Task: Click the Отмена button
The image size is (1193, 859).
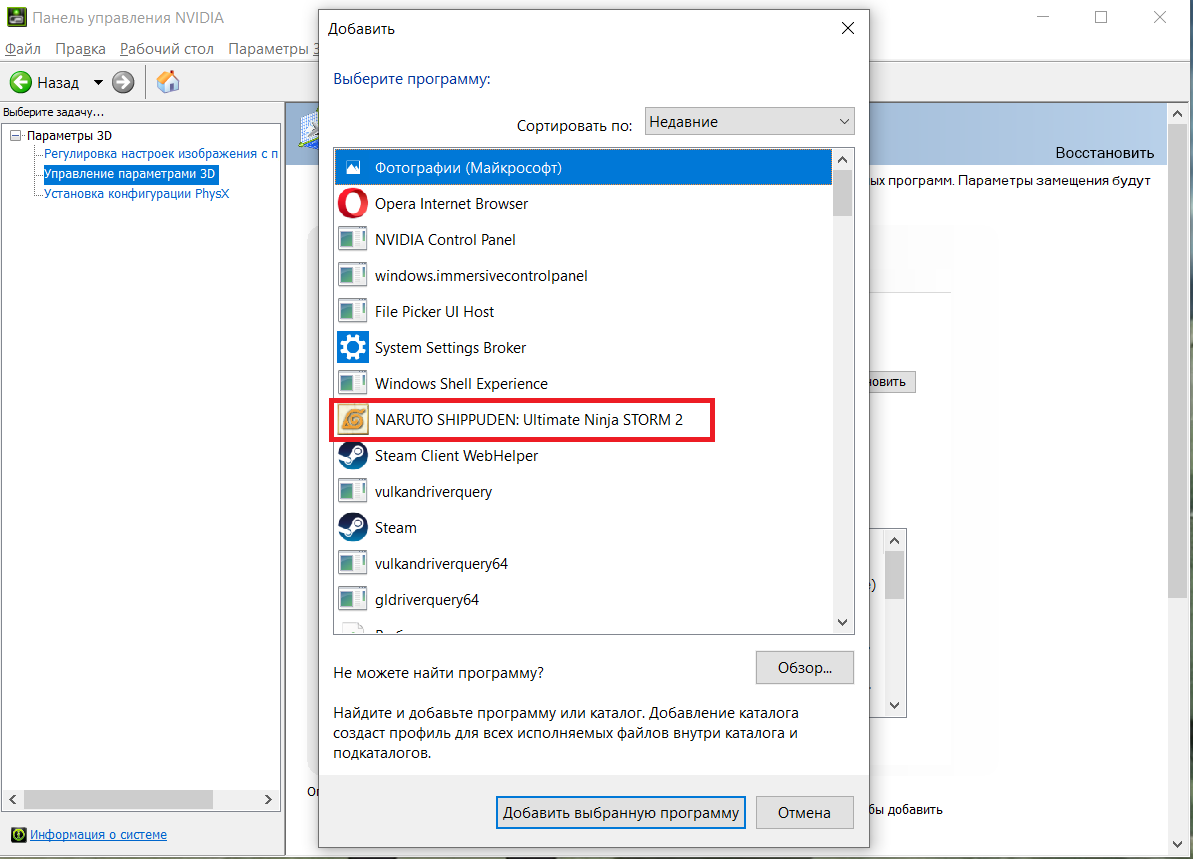Action: click(x=804, y=813)
